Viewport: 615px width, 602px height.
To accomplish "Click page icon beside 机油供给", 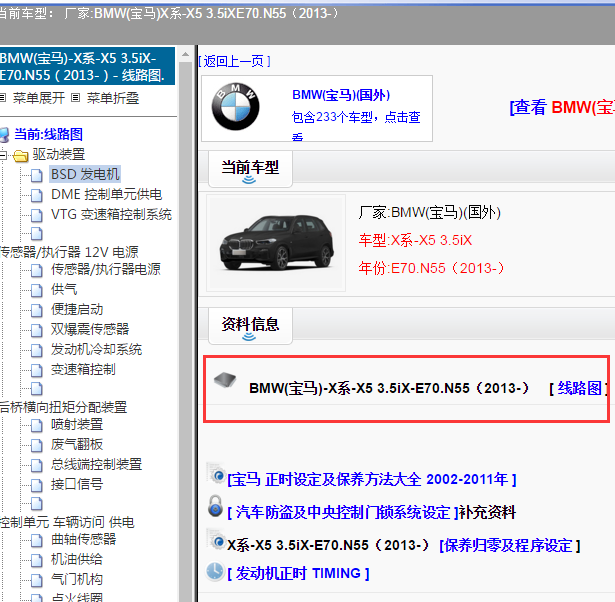I will click(x=36, y=560).
